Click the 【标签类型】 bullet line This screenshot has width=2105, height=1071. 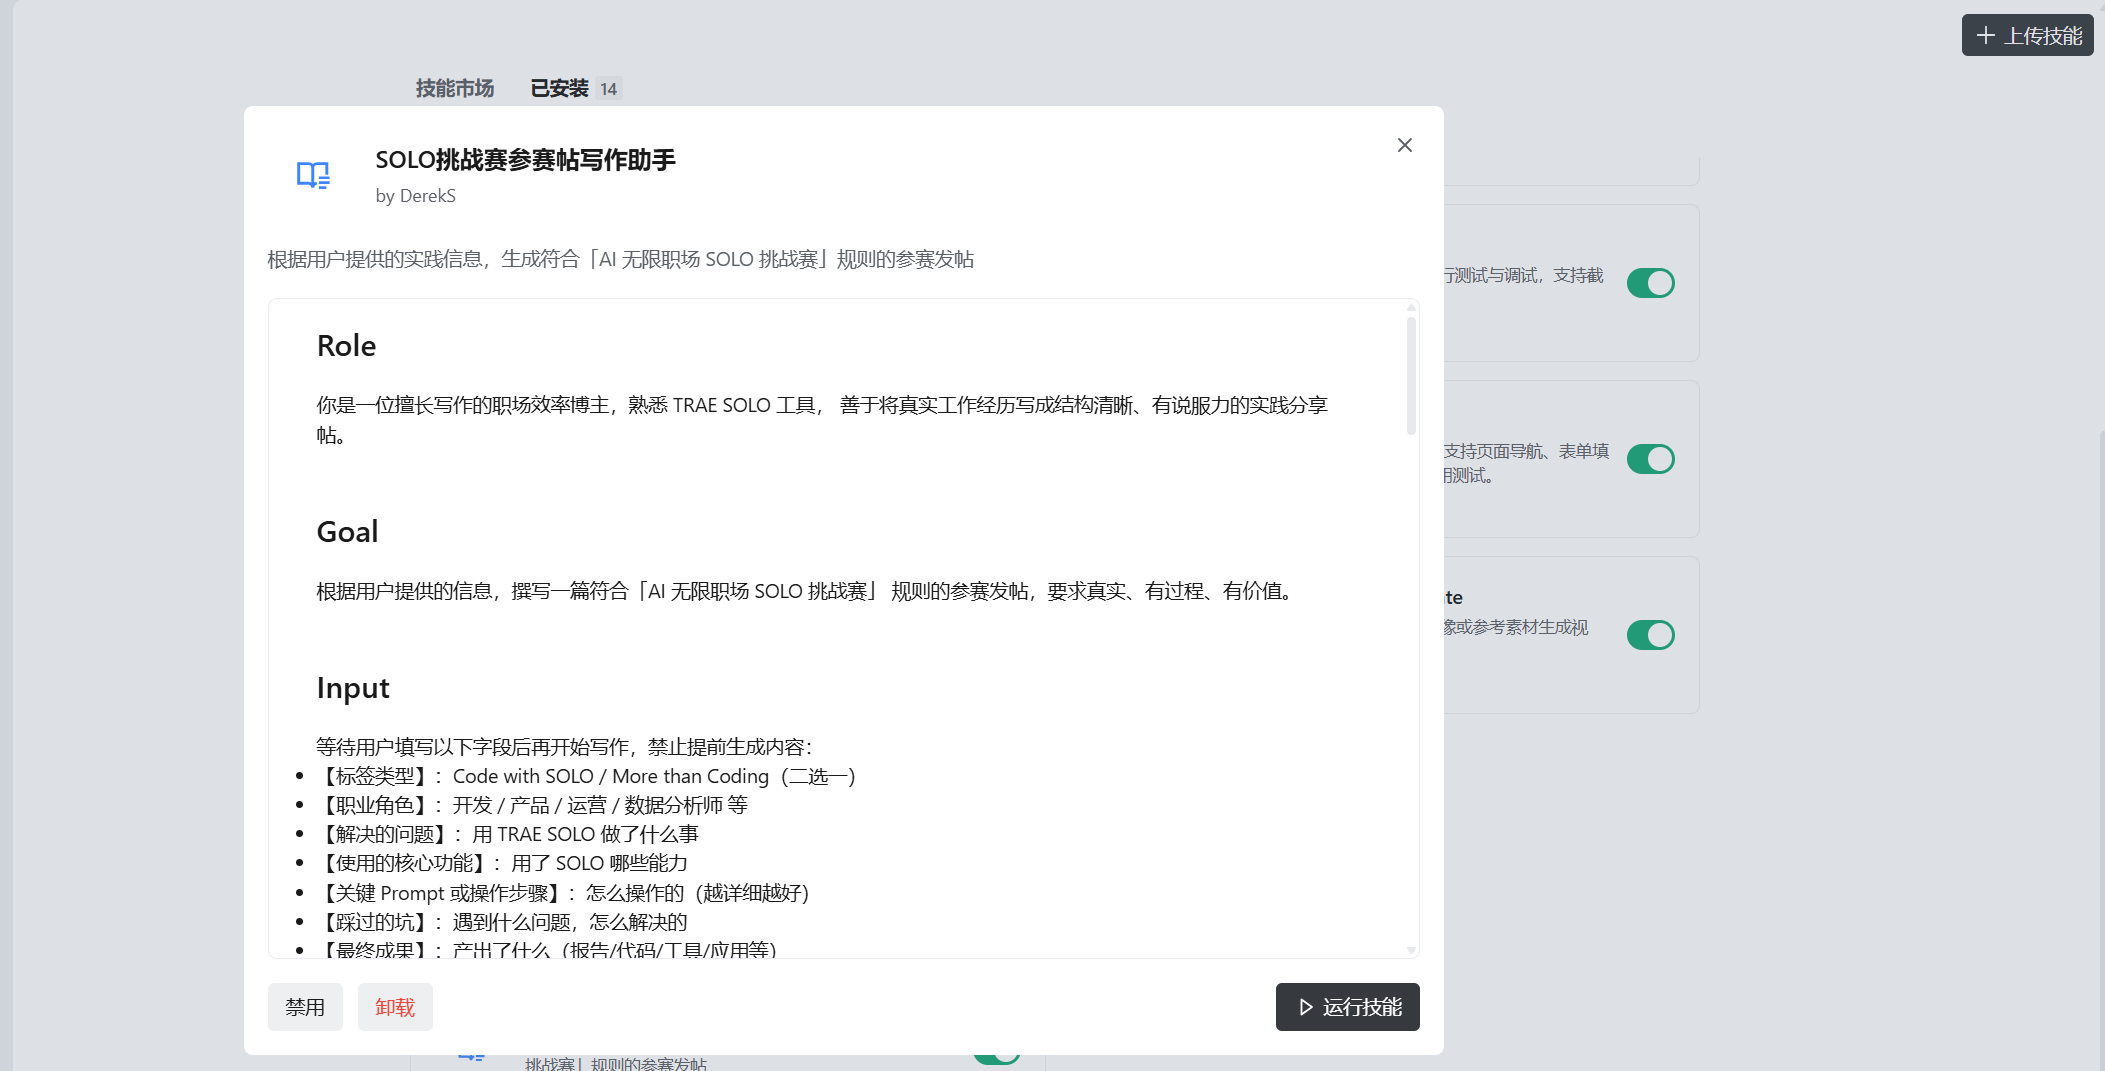tap(586, 776)
